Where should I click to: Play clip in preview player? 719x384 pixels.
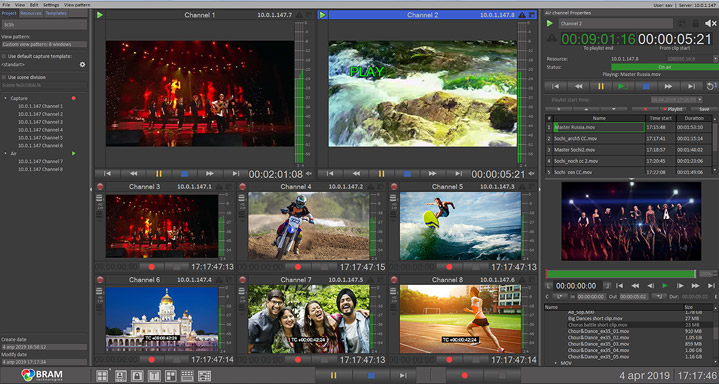[x=665, y=286]
